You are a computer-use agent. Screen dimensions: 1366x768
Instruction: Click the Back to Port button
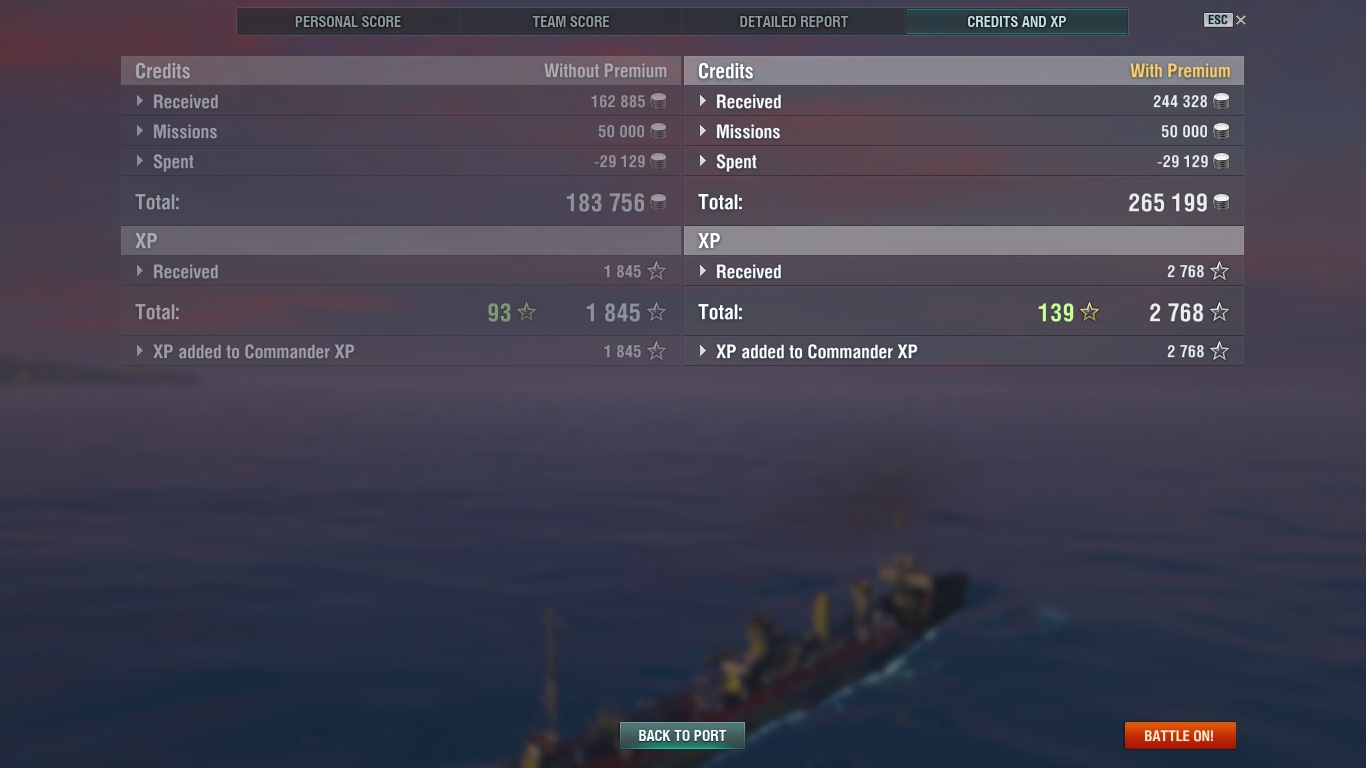pyautogui.click(x=682, y=735)
